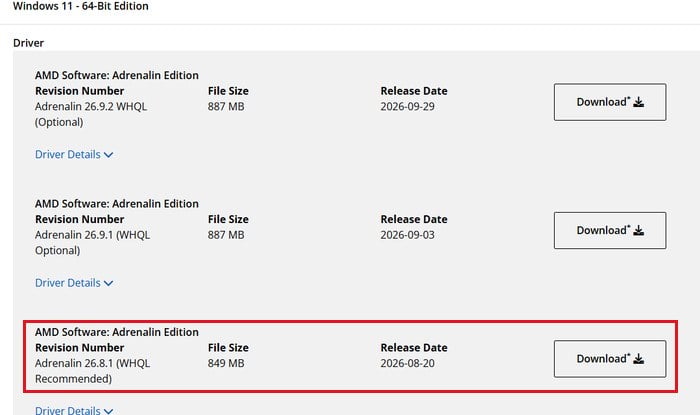Click 887 MB size of Adrenalin 26.9.1
The image size is (700, 415).
pos(226,235)
